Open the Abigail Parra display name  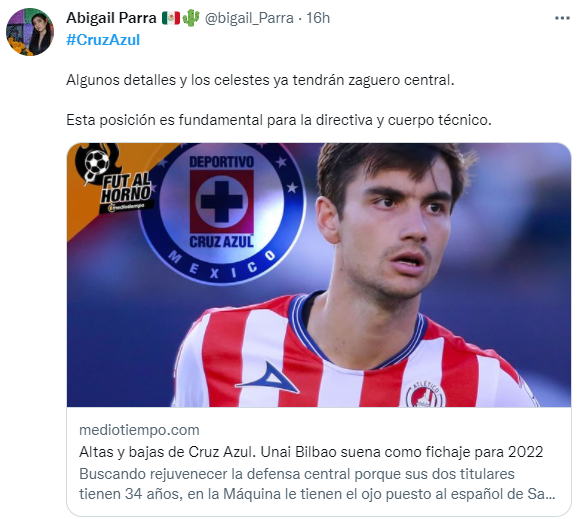pos(111,18)
